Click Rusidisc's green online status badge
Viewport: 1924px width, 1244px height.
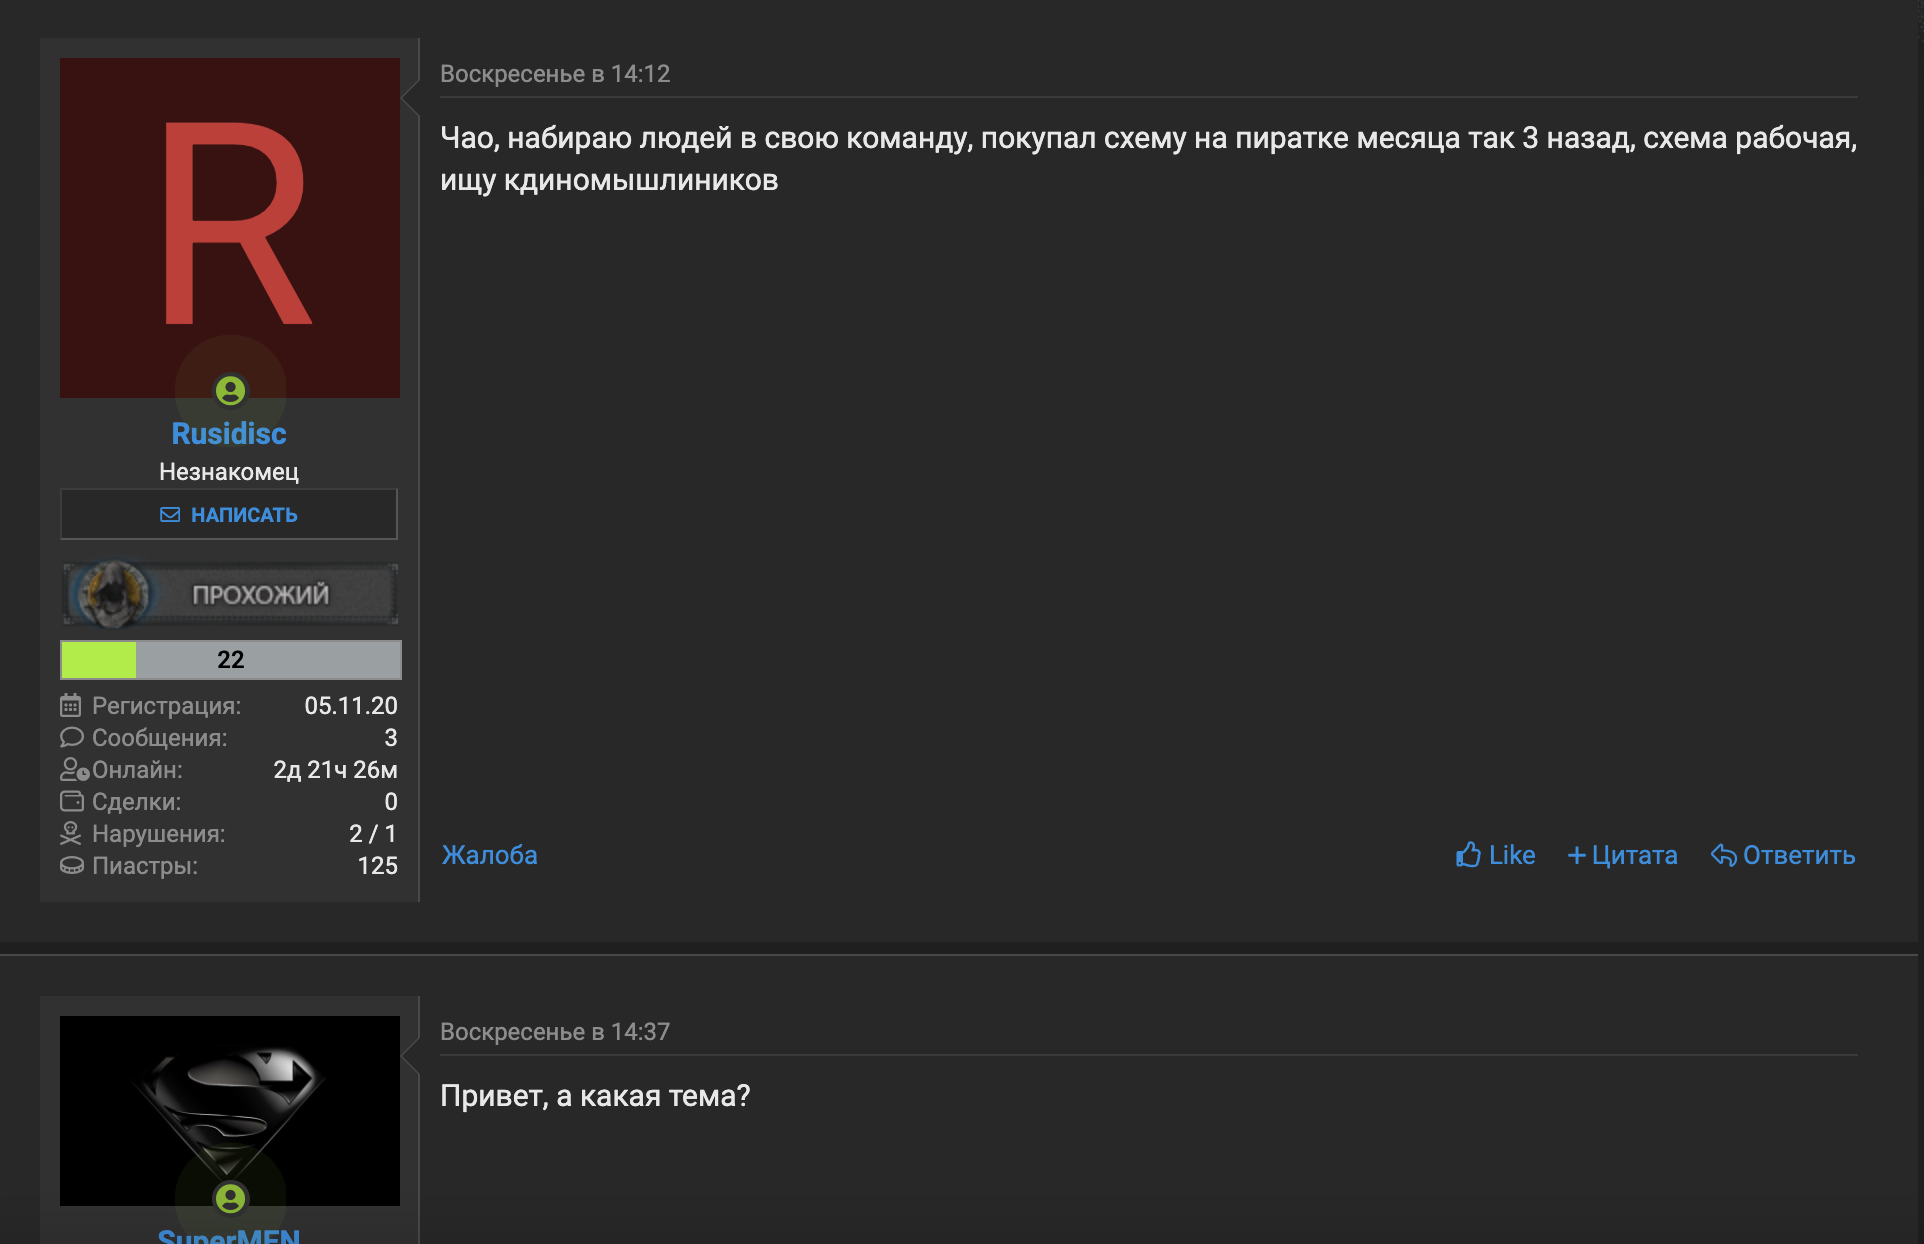click(x=231, y=390)
